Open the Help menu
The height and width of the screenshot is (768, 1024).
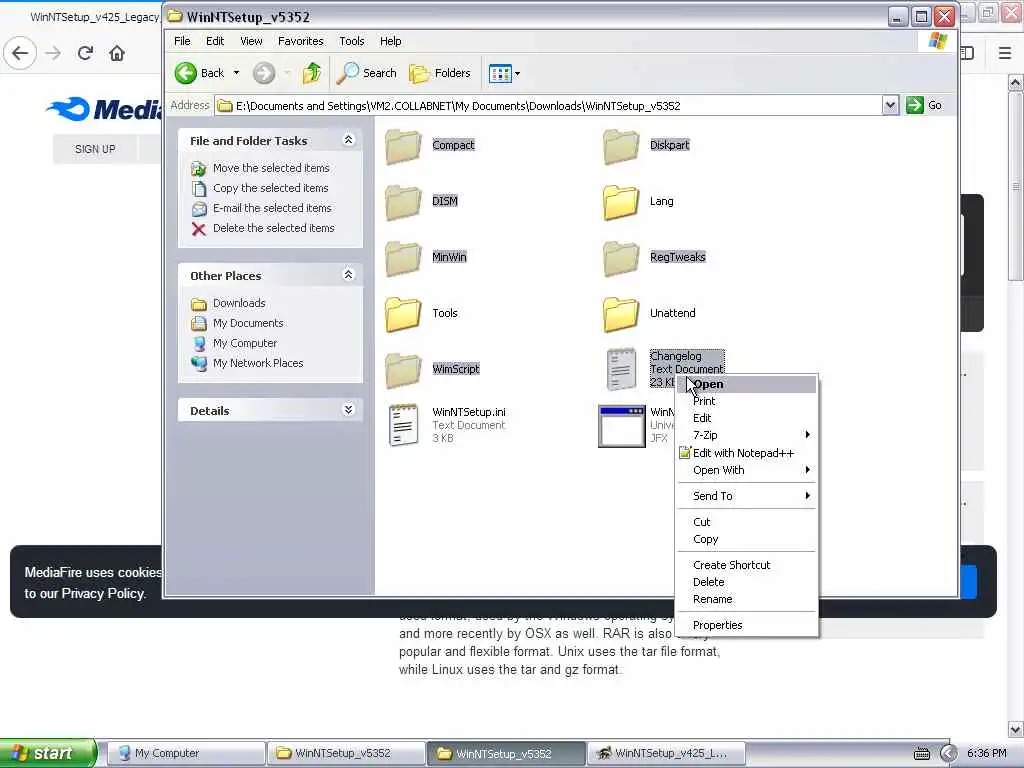[x=391, y=41]
